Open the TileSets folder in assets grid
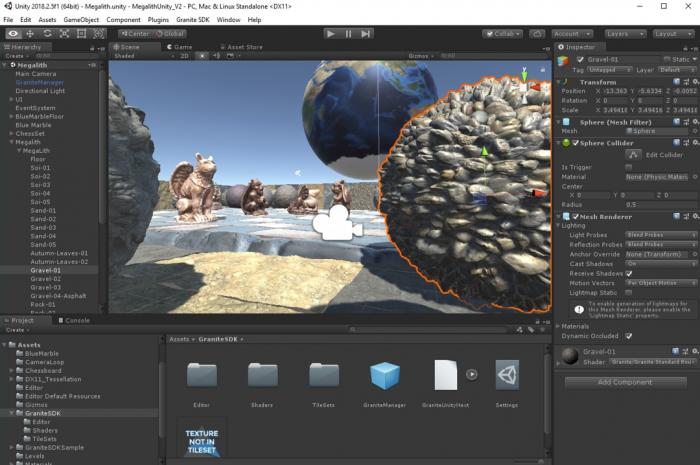Viewport: 700px width, 465px height. tap(324, 375)
